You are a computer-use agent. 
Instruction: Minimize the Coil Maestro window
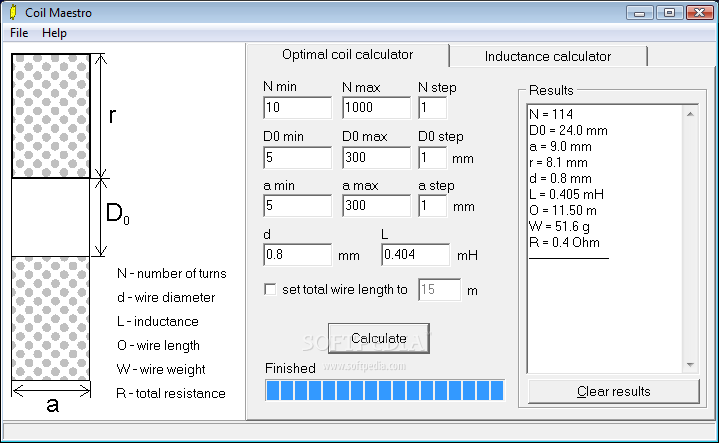click(x=640, y=12)
